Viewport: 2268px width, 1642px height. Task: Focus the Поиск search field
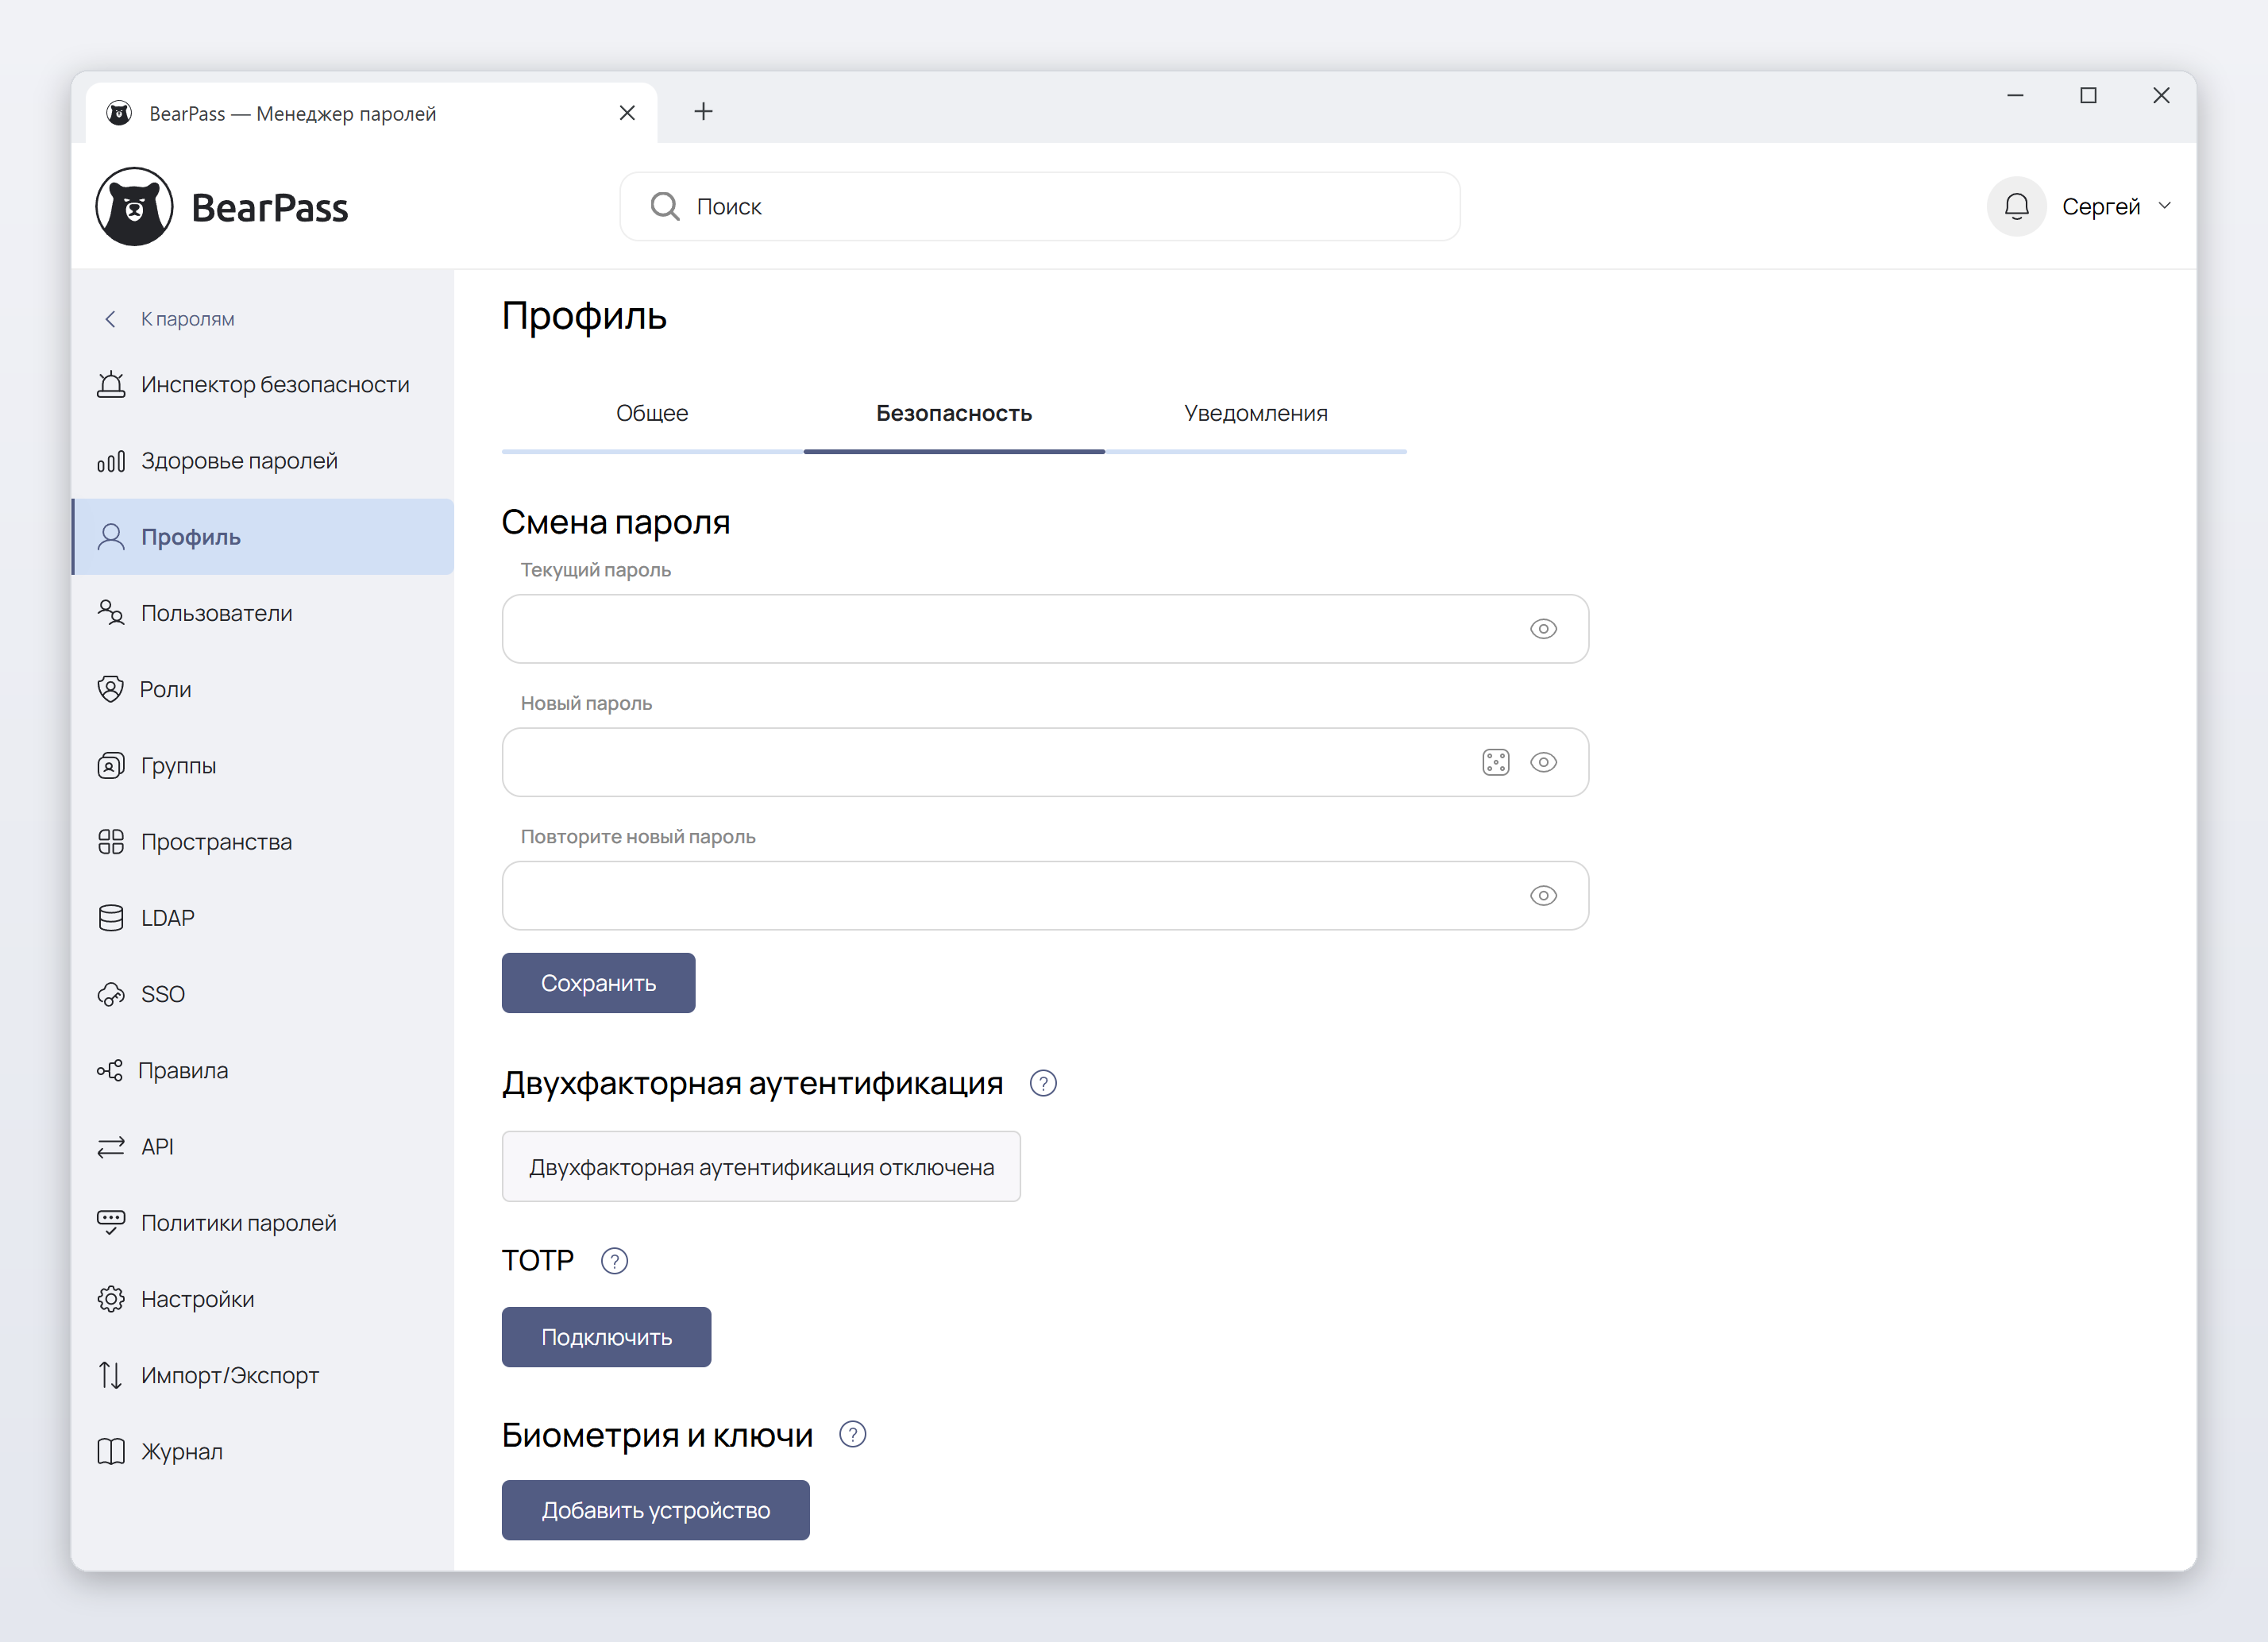pyautogui.click(x=1040, y=207)
